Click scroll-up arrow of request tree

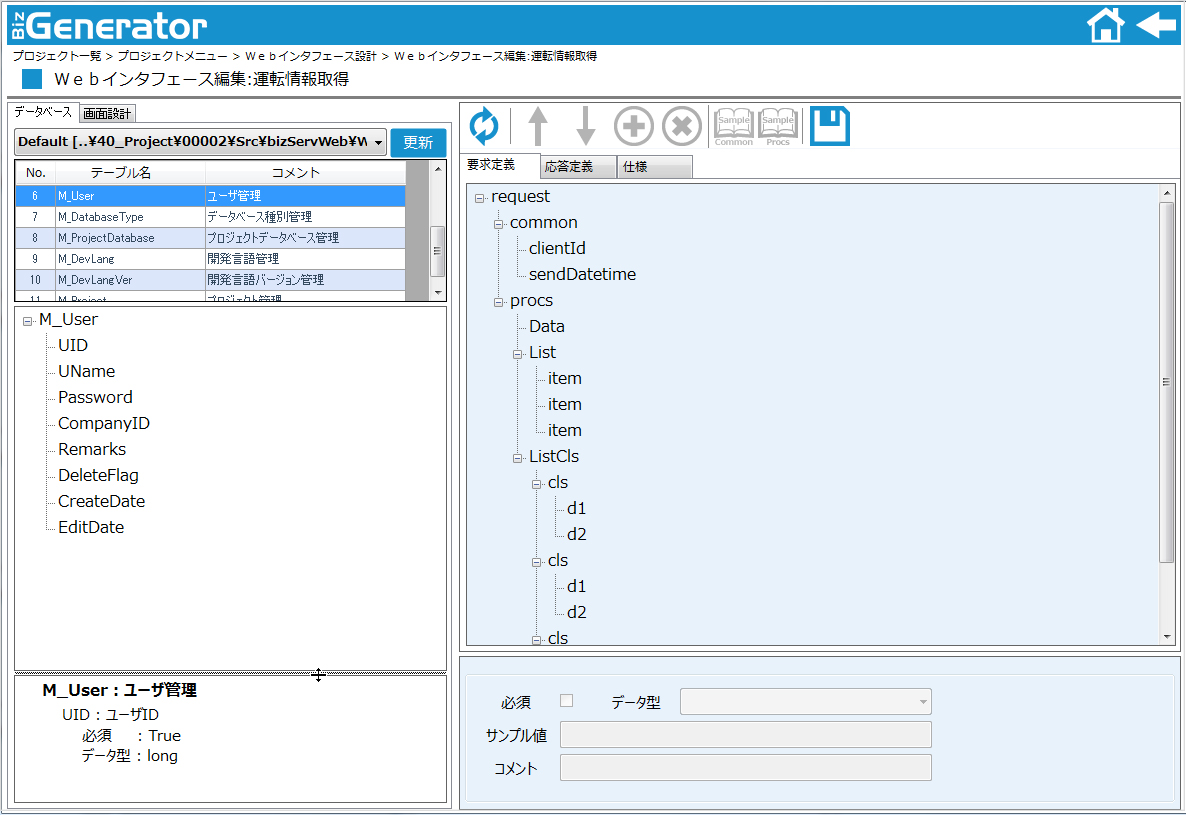pos(1167,194)
